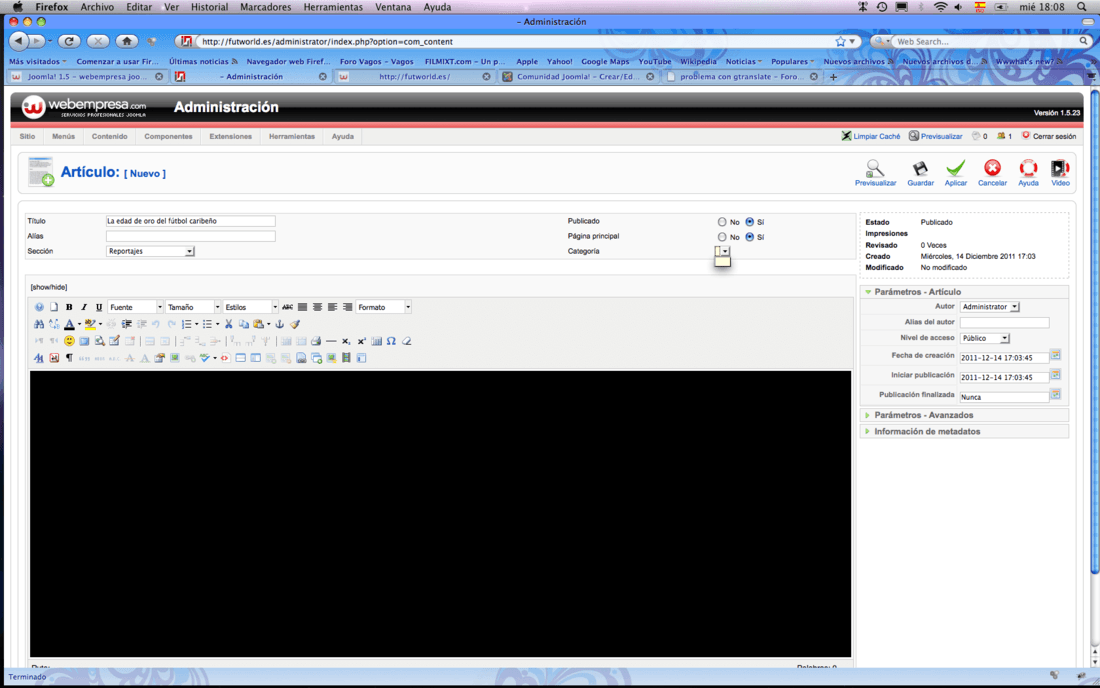Click the Limpiar Caché link

(871, 136)
